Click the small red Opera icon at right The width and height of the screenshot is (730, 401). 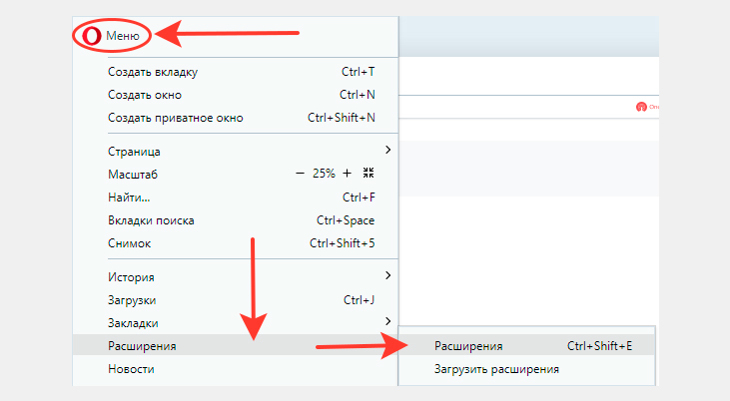pyautogui.click(x=641, y=107)
